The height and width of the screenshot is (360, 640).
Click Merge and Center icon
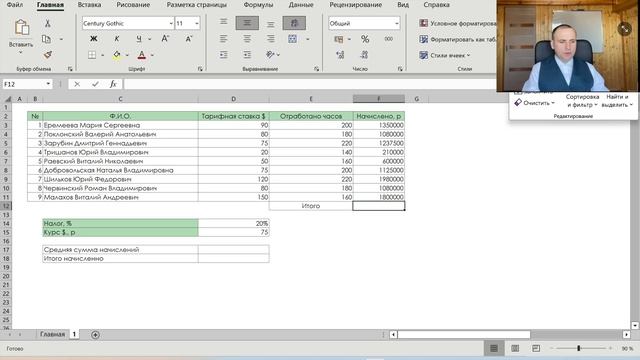pyautogui.click(x=293, y=39)
